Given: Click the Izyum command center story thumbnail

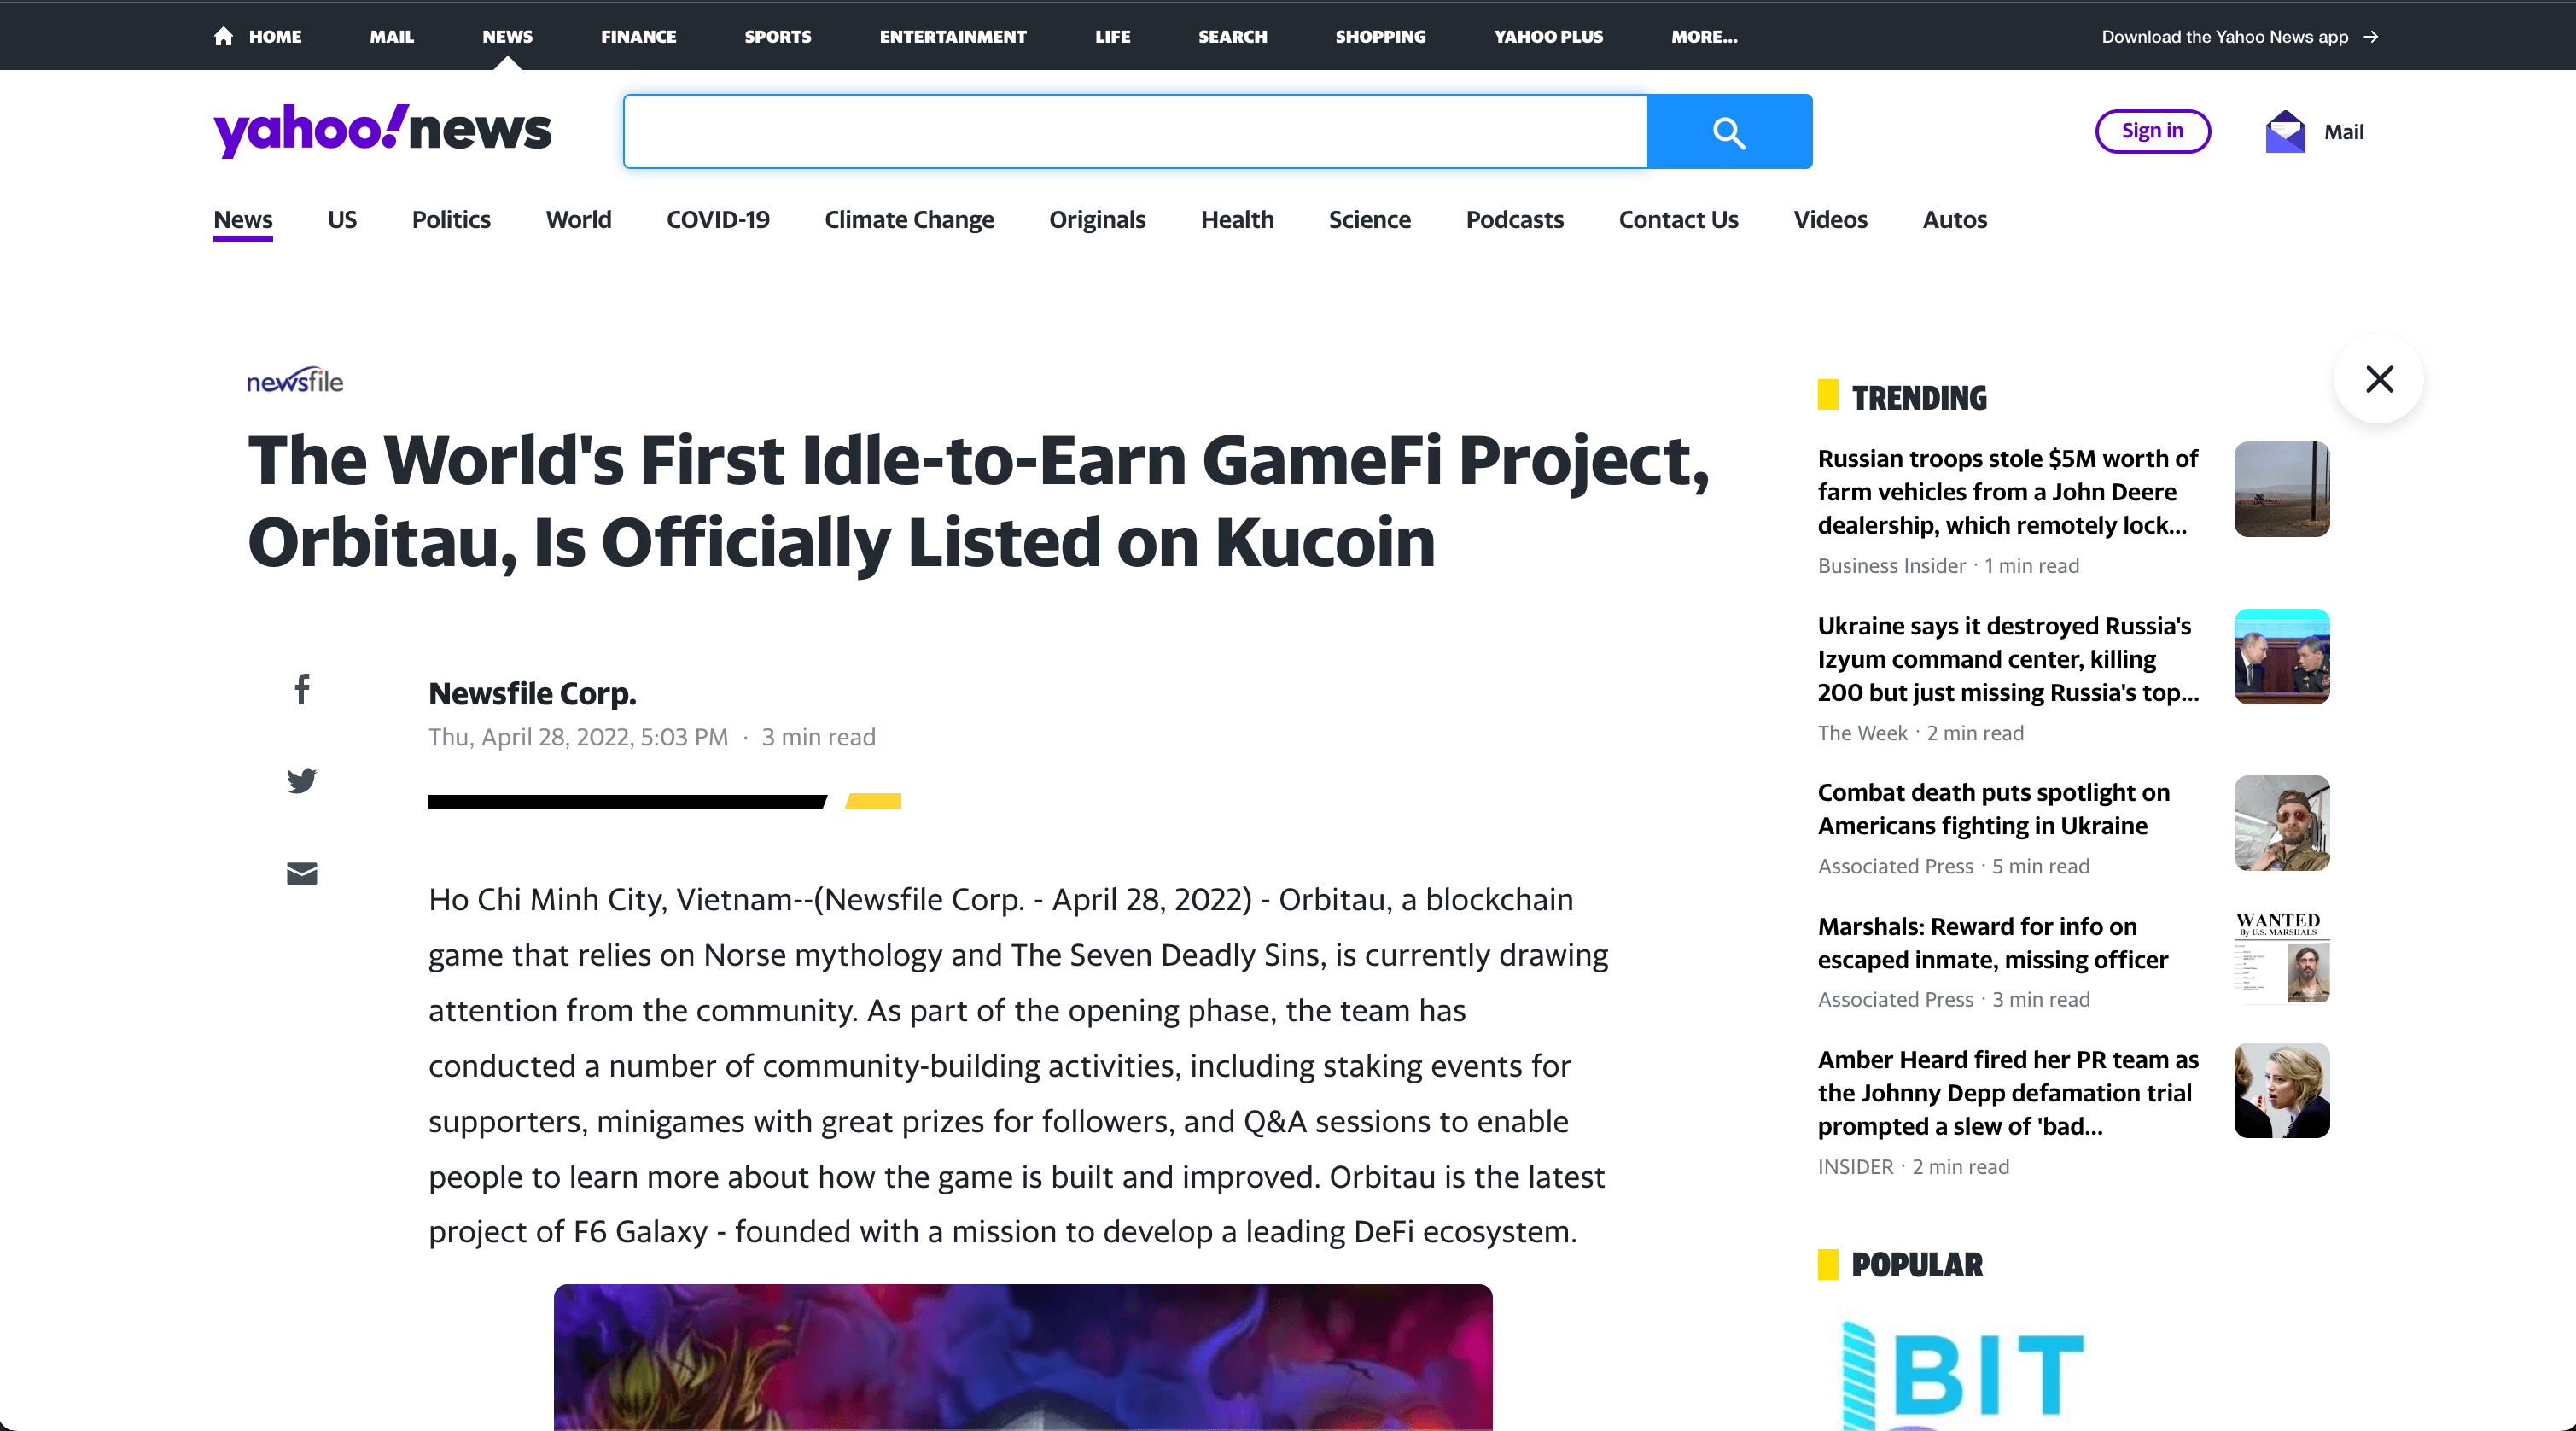Looking at the screenshot, I should (2282, 657).
